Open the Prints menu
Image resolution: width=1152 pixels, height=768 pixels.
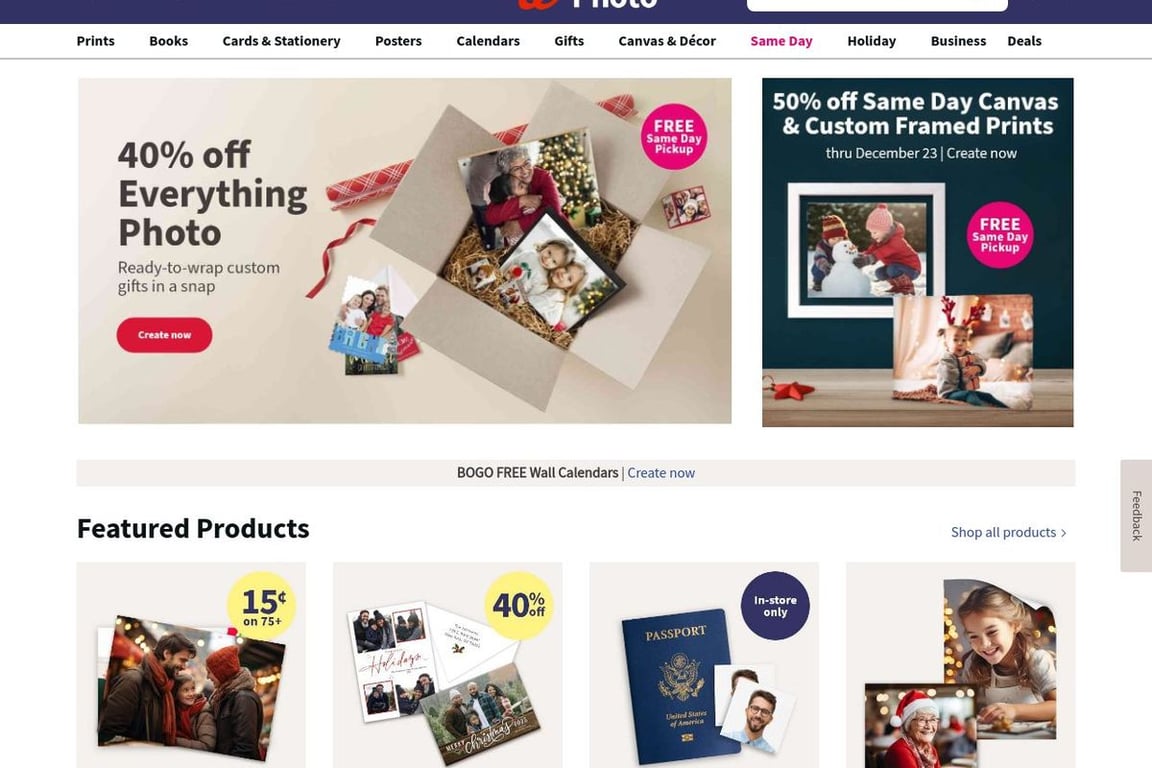(96, 41)
